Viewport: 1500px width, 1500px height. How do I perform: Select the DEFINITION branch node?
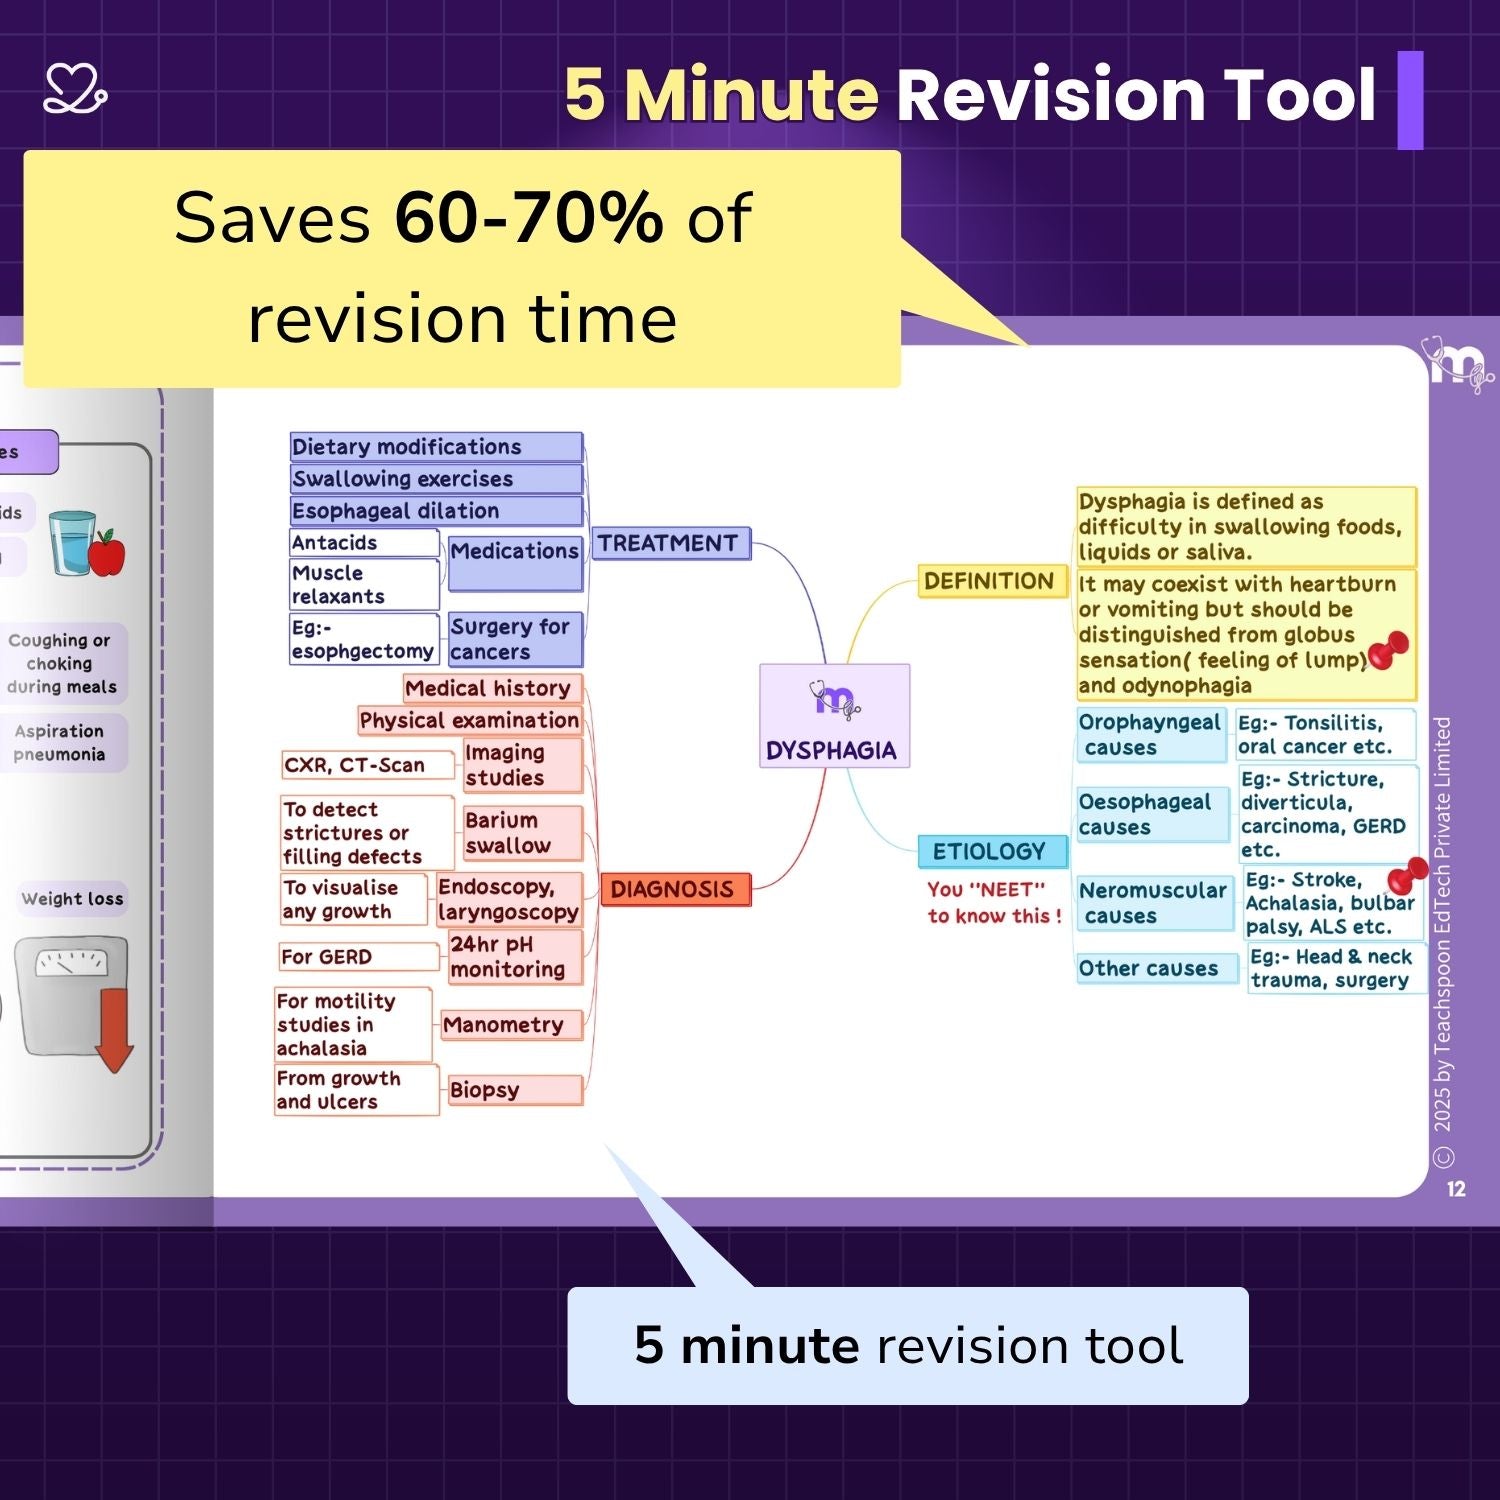(990, 581)
